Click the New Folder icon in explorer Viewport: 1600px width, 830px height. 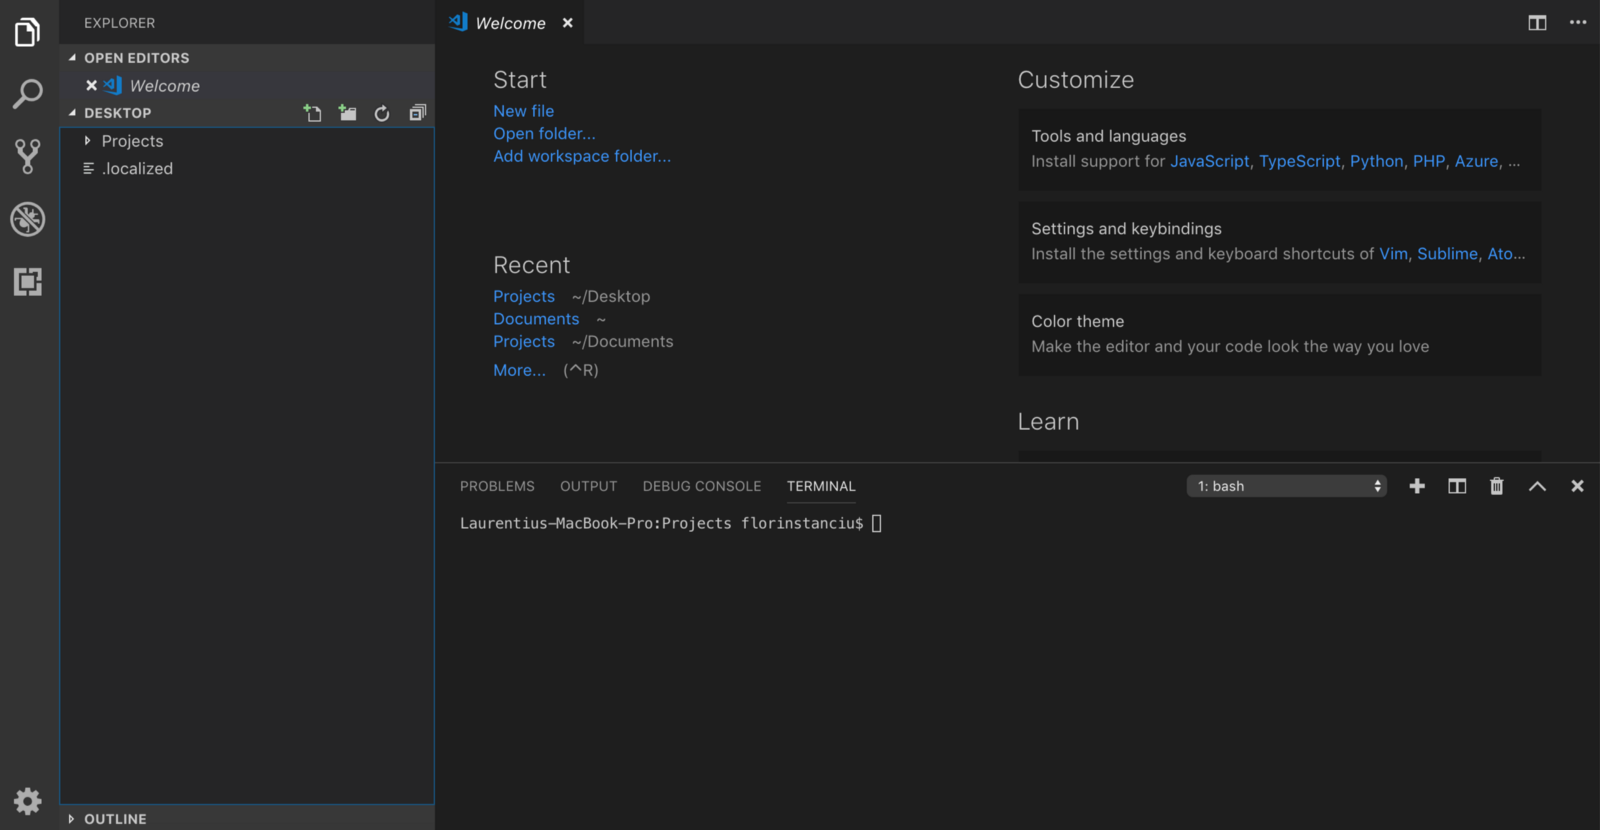[x=347, y=113]
